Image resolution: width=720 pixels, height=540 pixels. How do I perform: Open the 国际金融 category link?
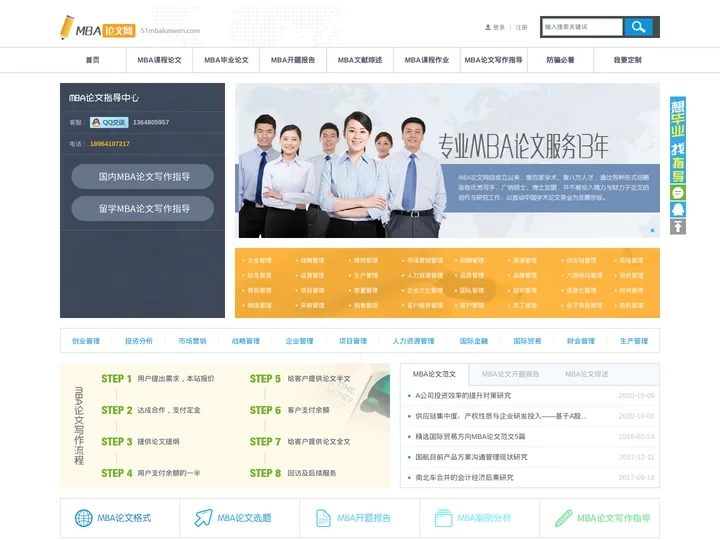coord(474,341)
